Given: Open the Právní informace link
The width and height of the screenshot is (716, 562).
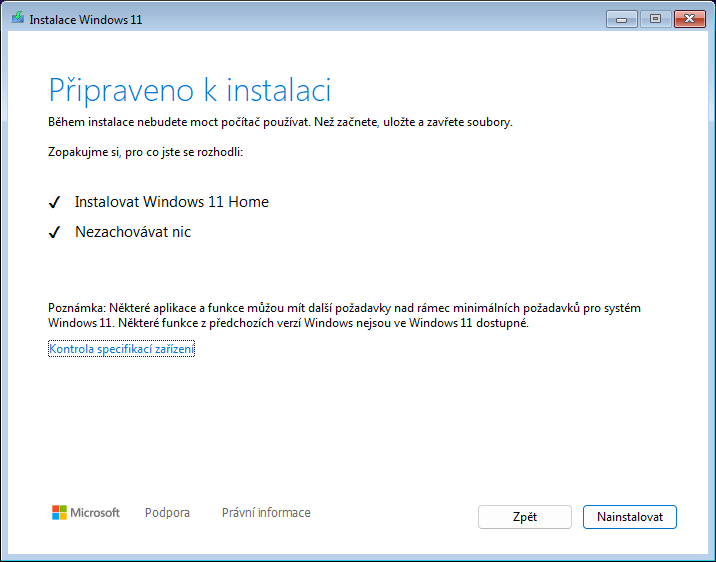Looking at the screenshot, I should click(x=266, y=513).
